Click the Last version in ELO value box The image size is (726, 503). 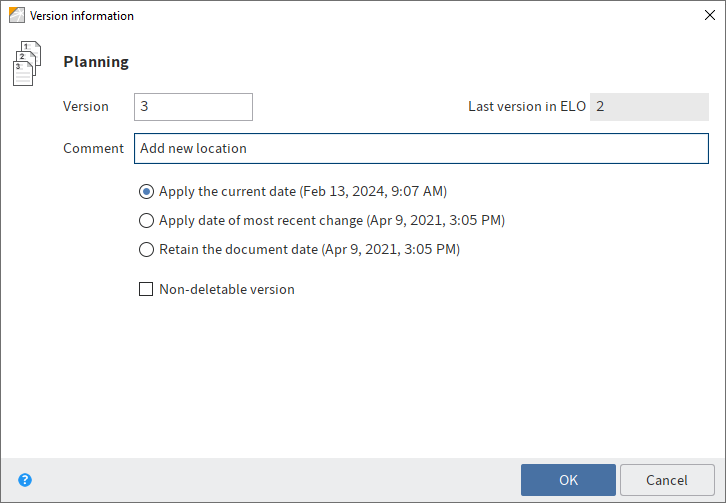(x=648, y=107)
